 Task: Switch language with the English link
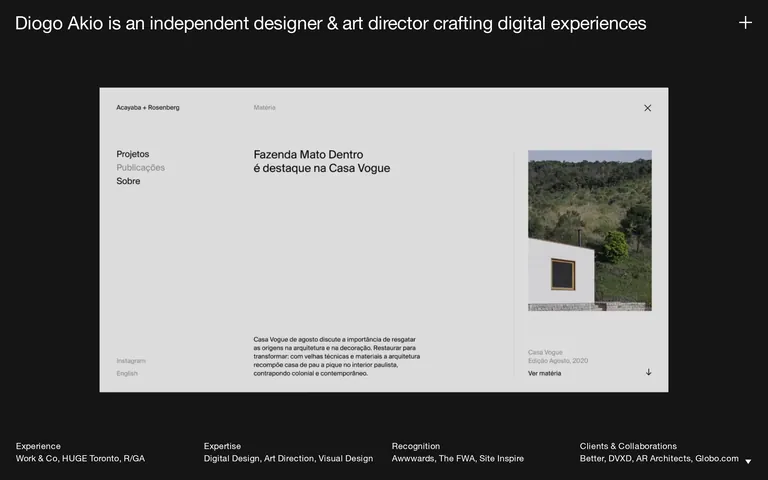pos(127,373)
